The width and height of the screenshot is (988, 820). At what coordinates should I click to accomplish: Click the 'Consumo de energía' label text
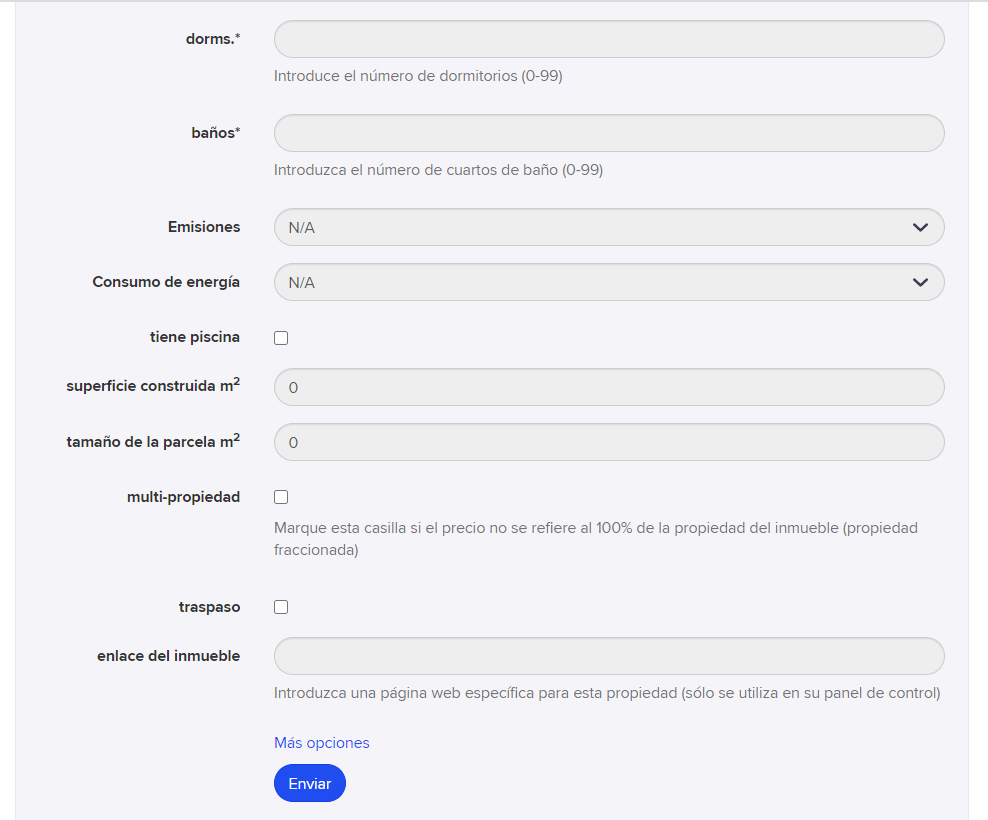tap(166, 282)
